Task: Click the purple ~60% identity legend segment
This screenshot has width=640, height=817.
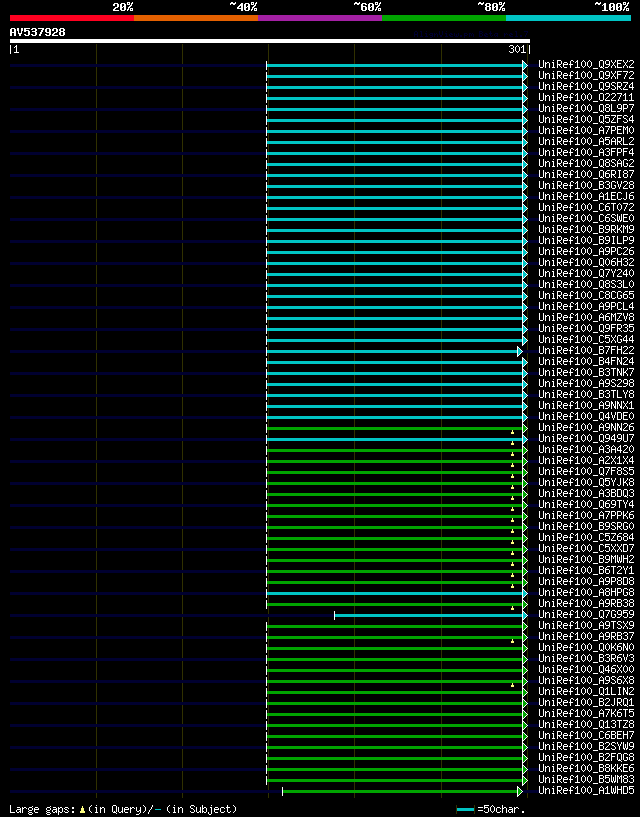Action: click(x=320, y=18)
